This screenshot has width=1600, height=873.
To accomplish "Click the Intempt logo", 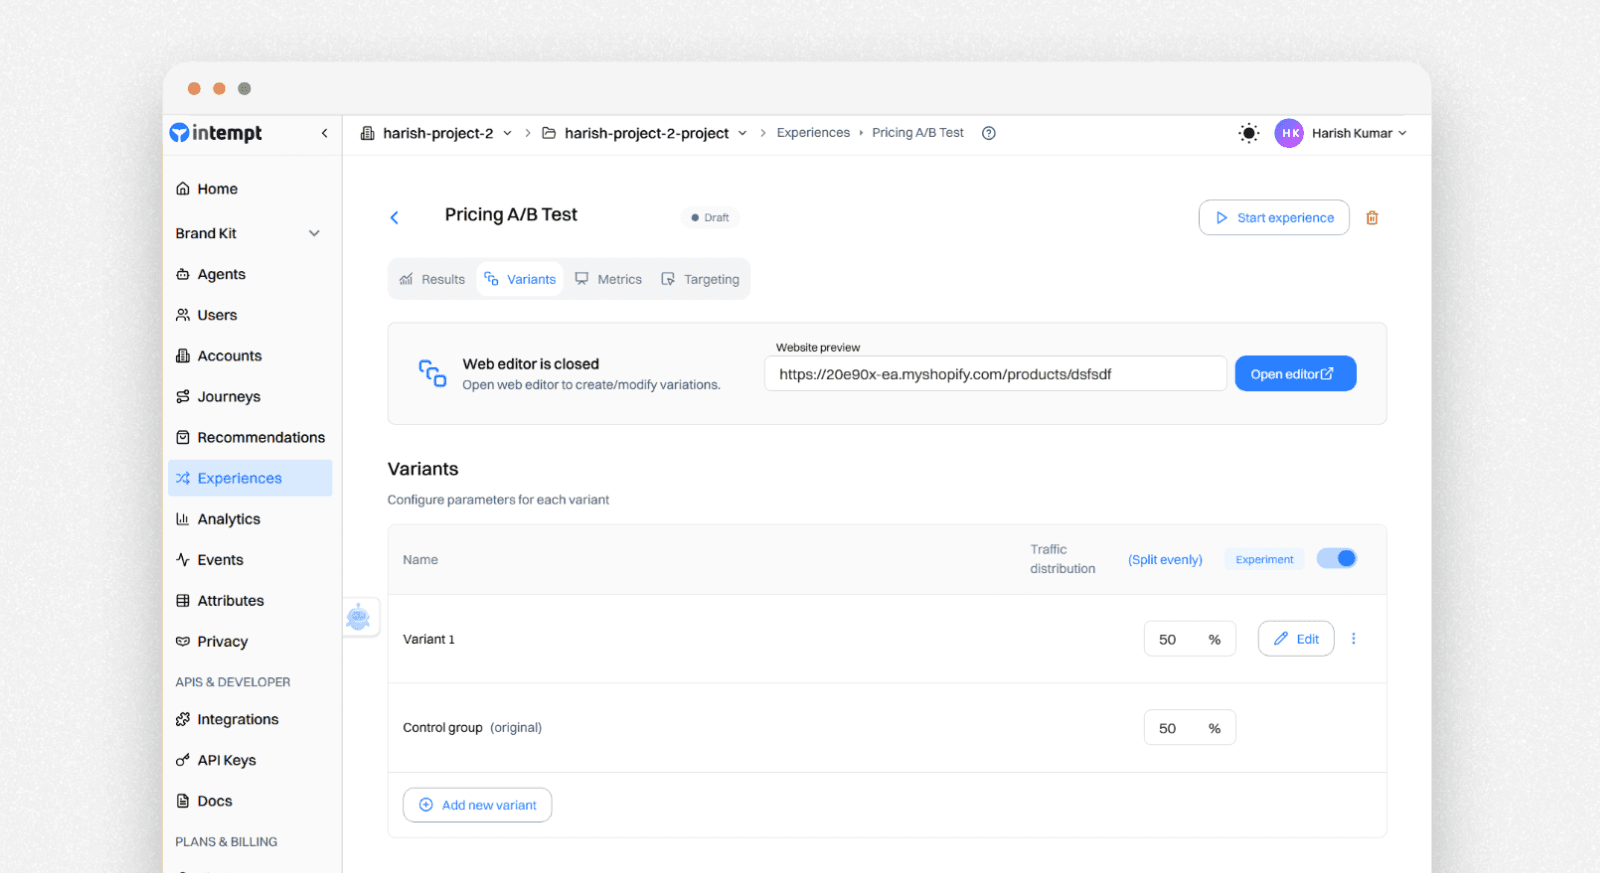I will coord(216,133).
